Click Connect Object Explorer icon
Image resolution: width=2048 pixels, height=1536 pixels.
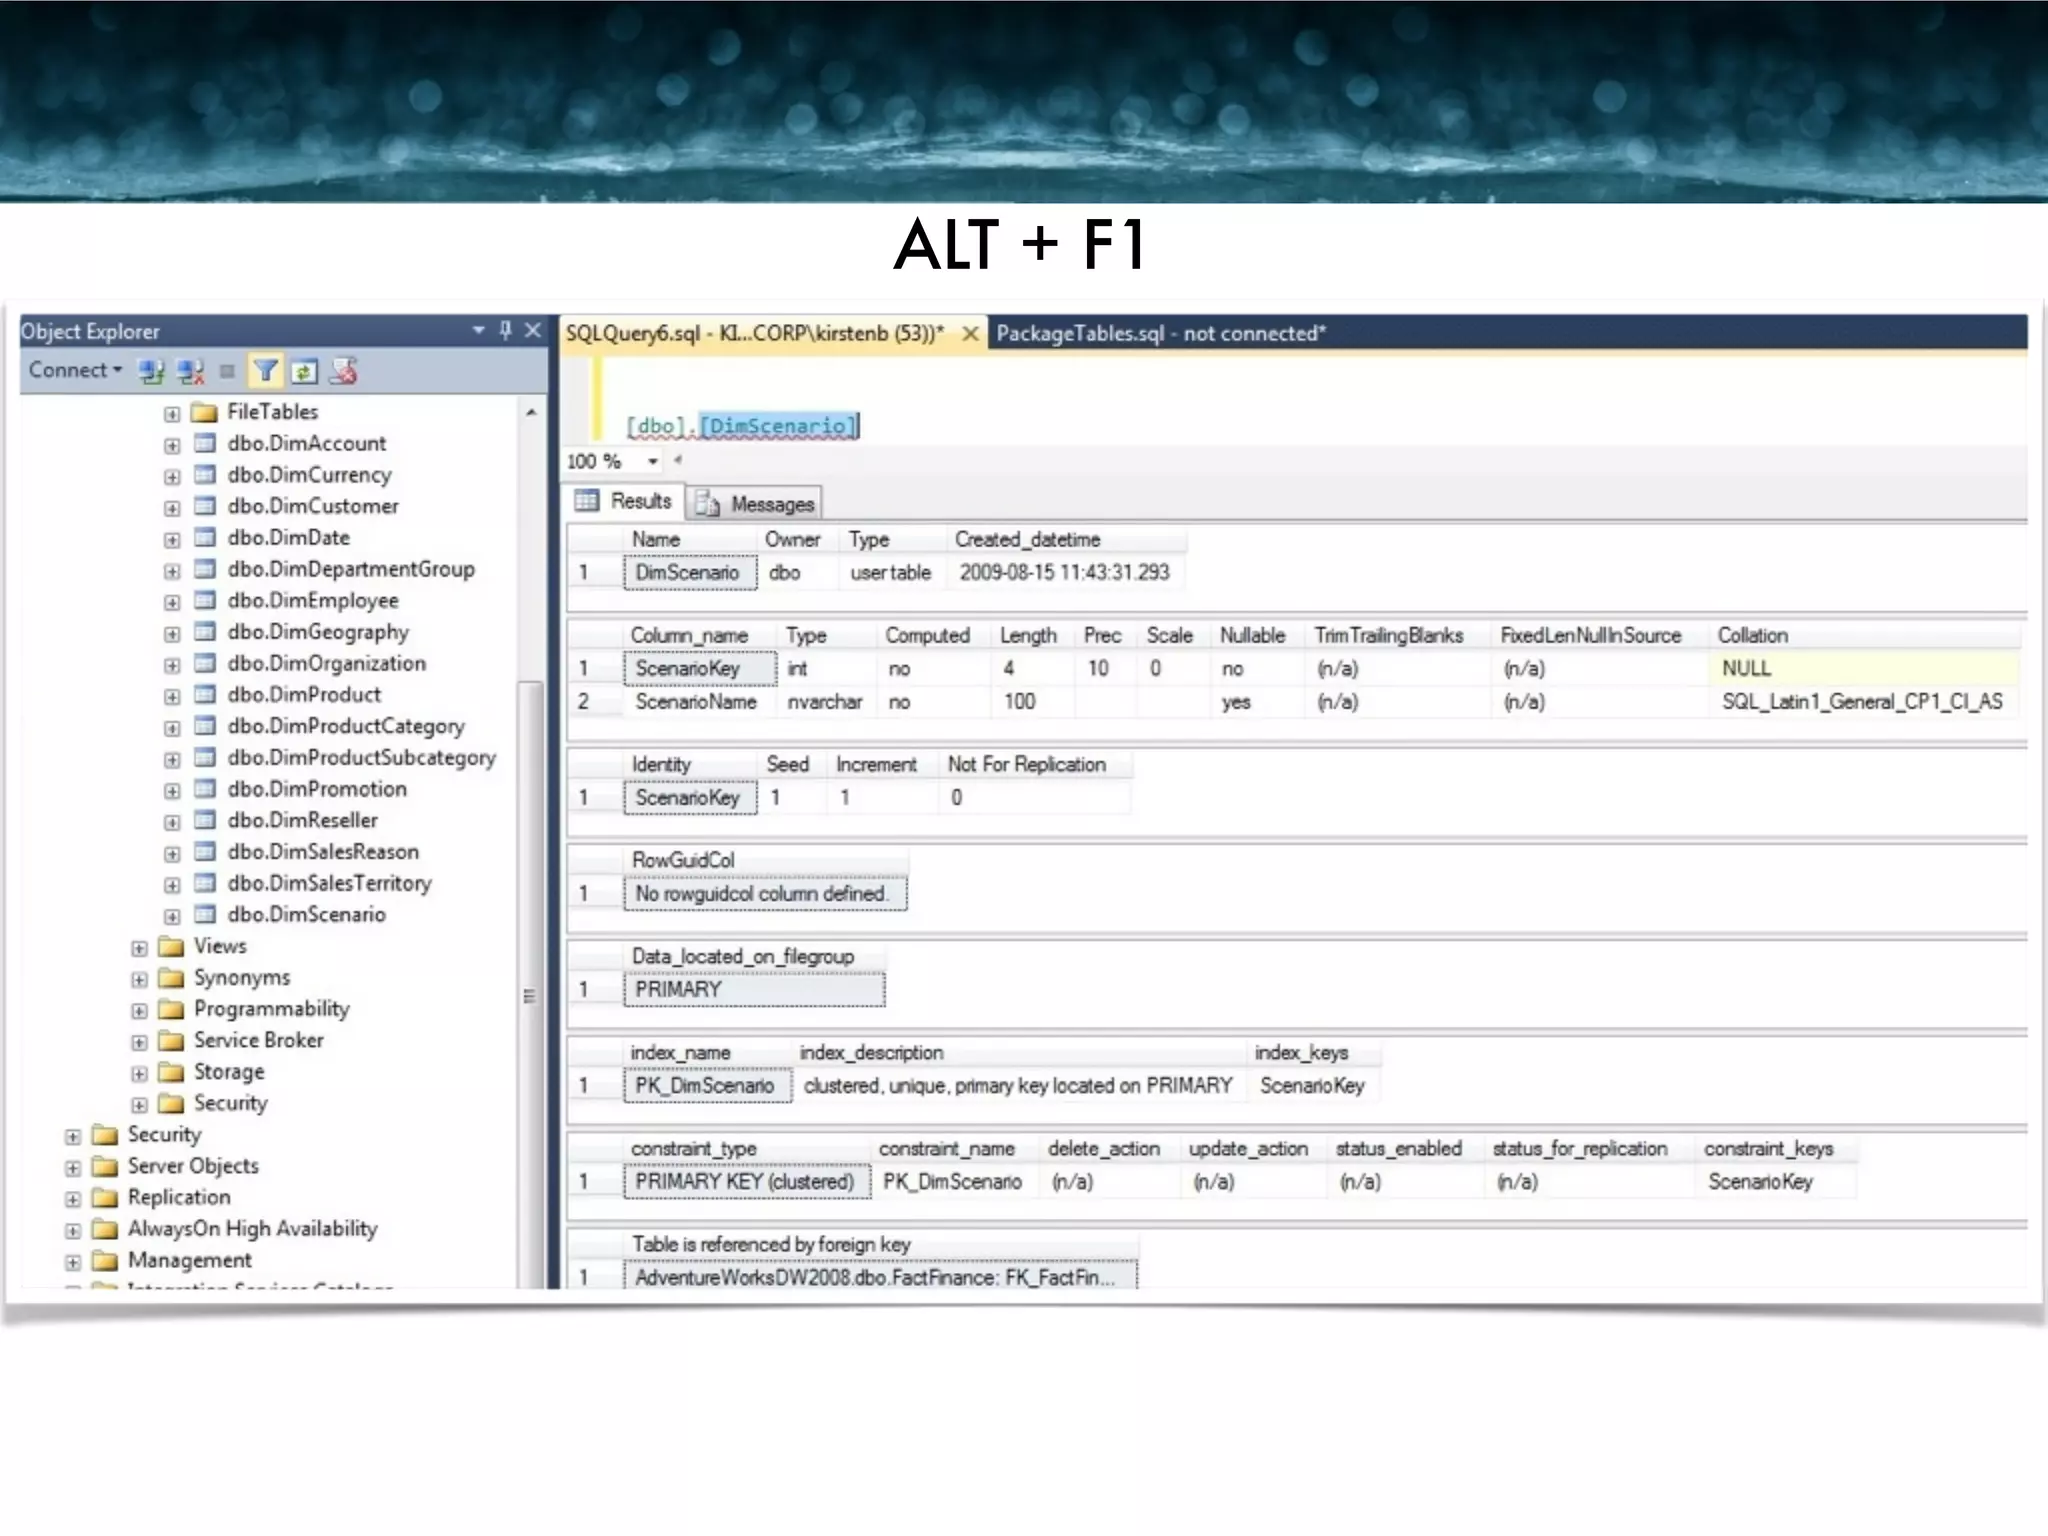151,372
